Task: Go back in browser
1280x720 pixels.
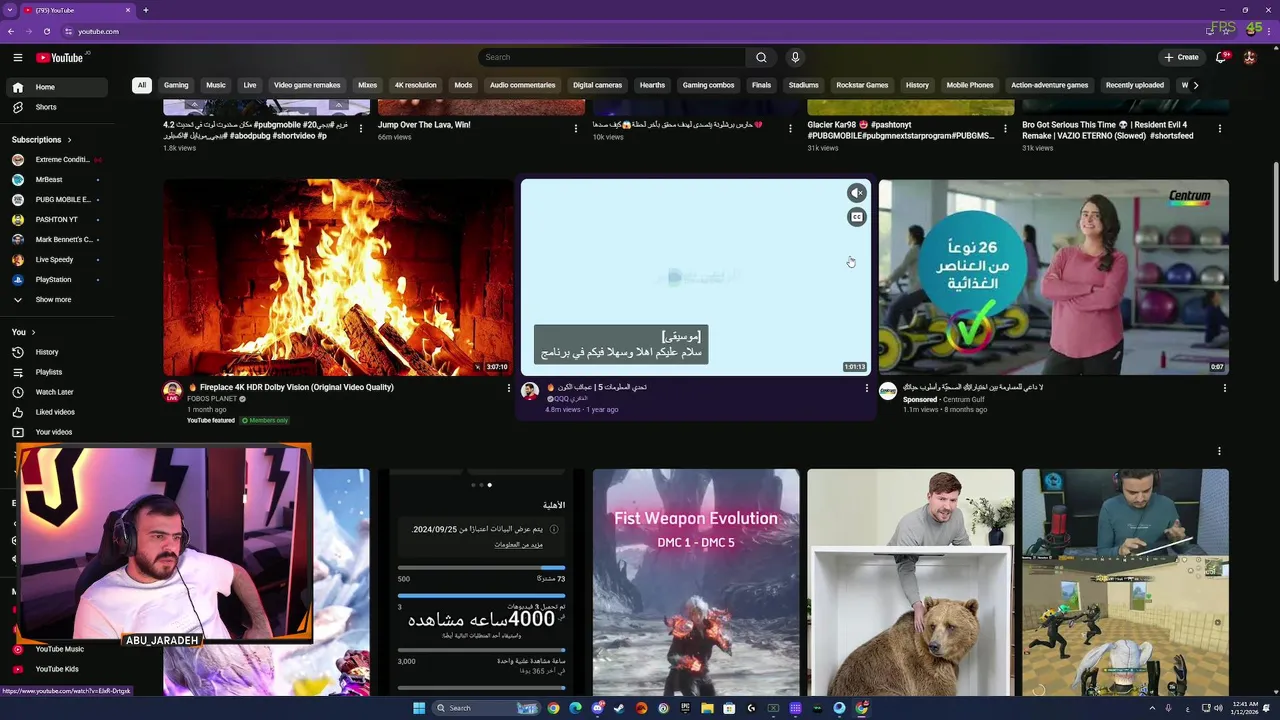Action: 11,31
